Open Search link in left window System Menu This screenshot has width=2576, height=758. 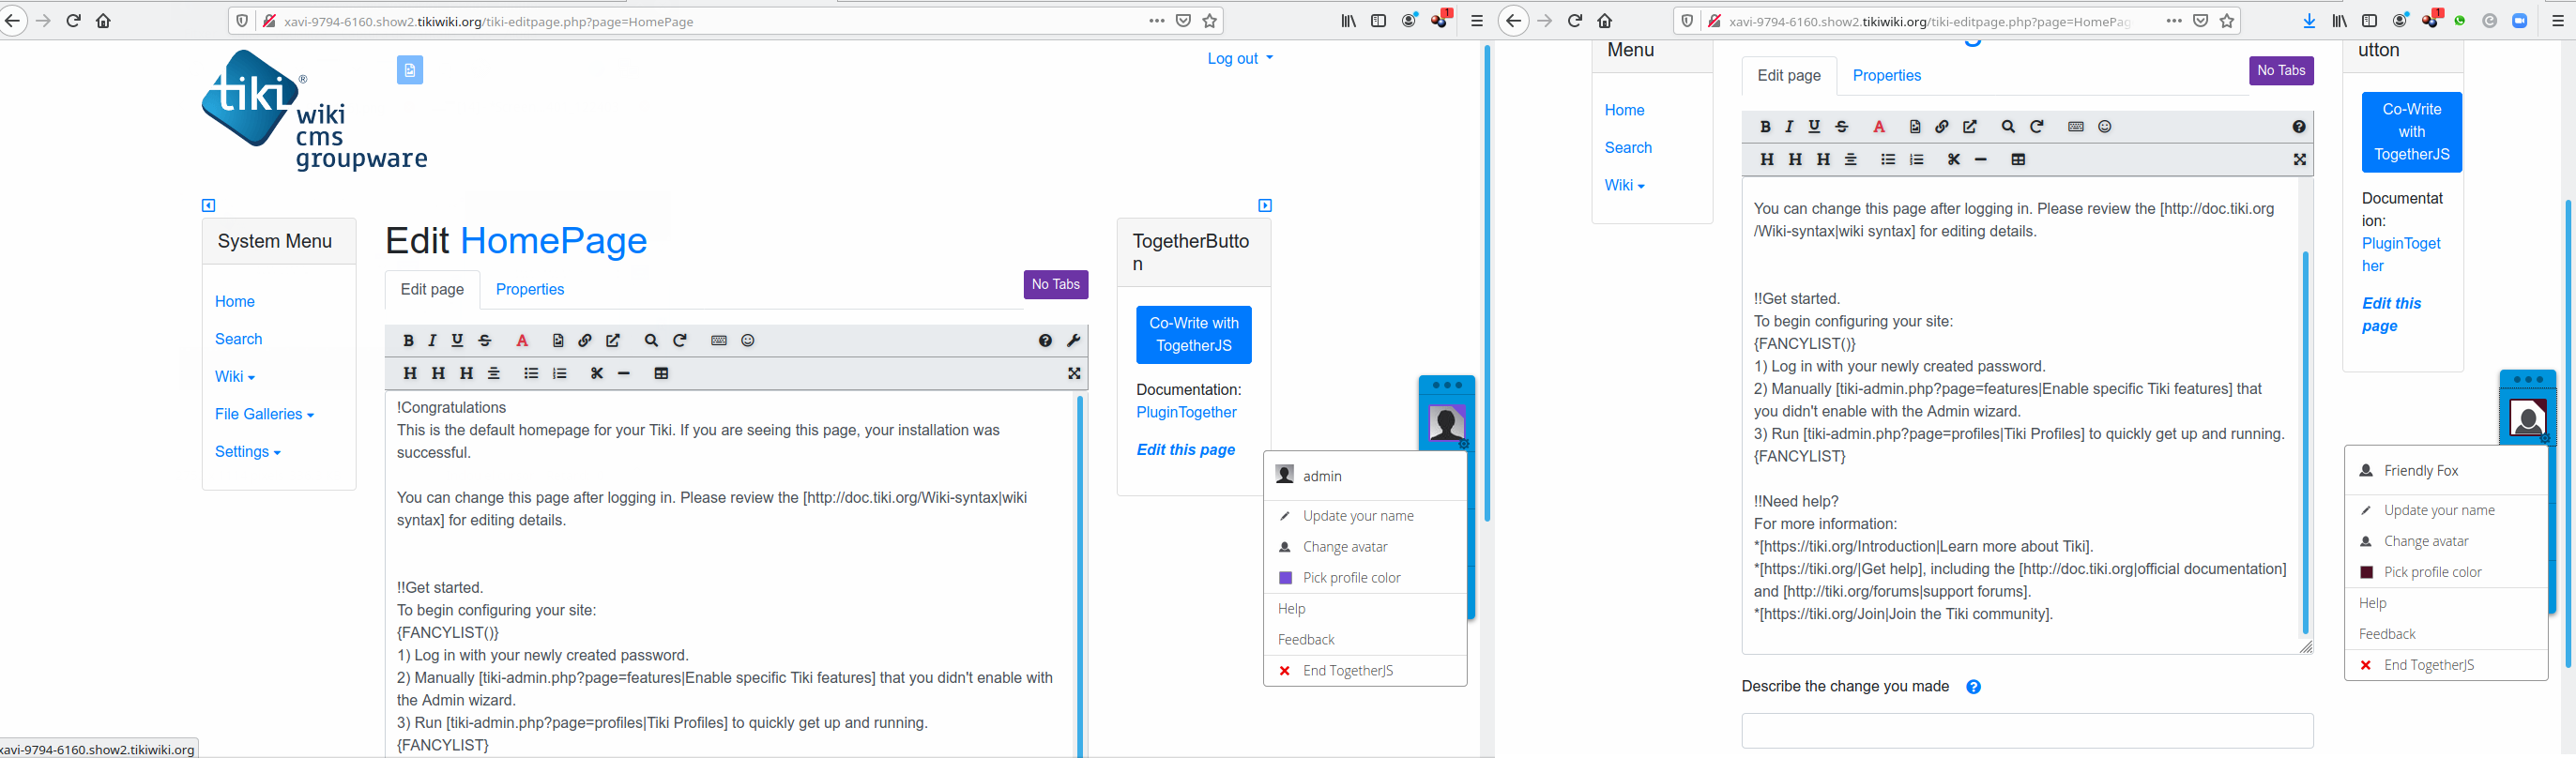[239, 339]
